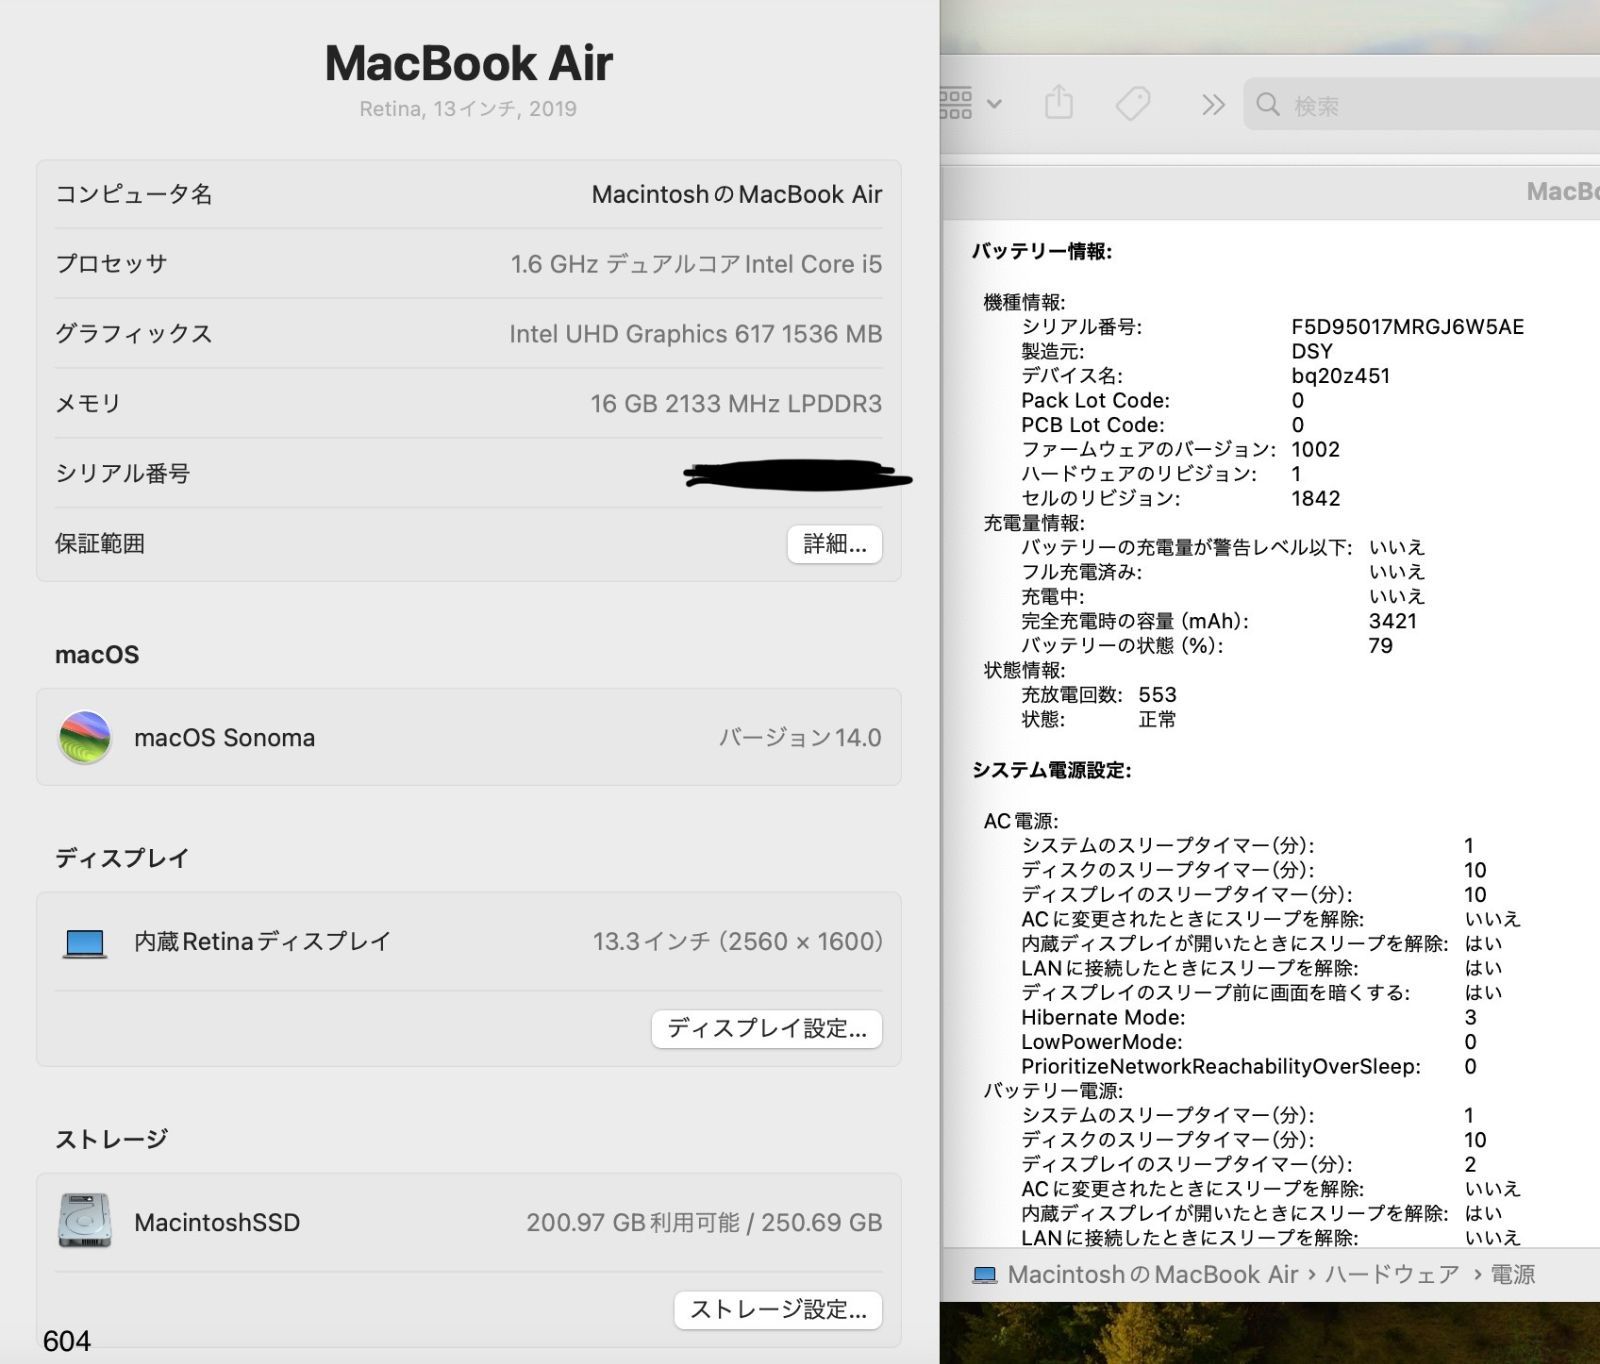Click the MacintoshSSD hard drive icon
This screenshot has width=1600, height=1364.
click(x=85, y=1221)
